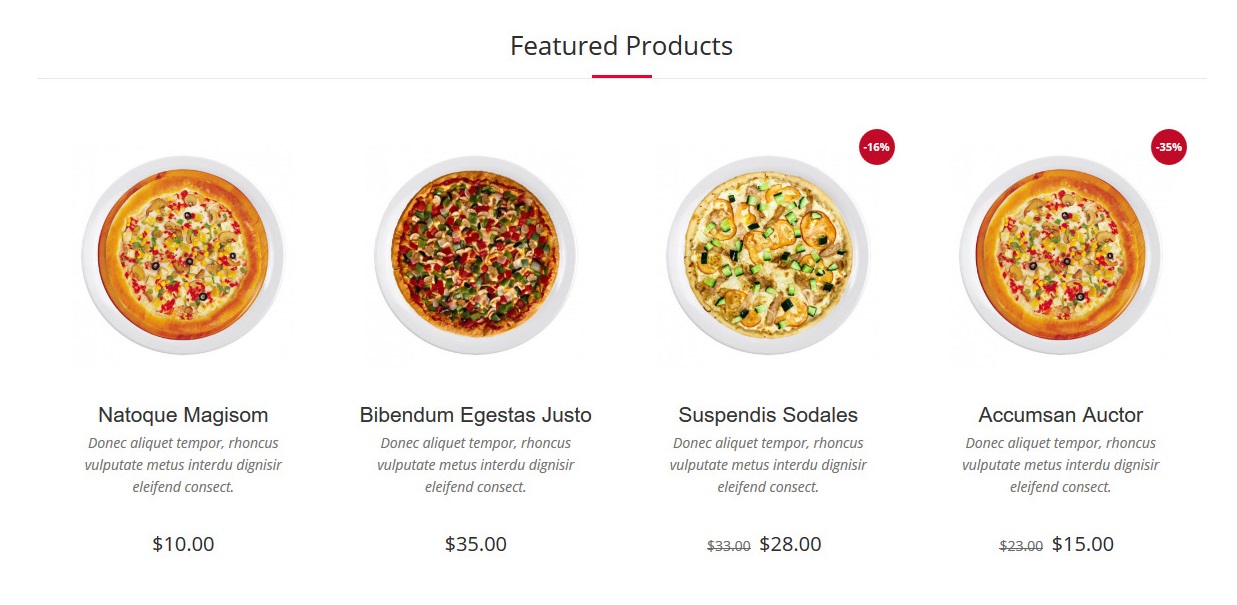
Task: Open the Bibendum Egestas Justo pizza image
Action: click(x=475, y=255)
